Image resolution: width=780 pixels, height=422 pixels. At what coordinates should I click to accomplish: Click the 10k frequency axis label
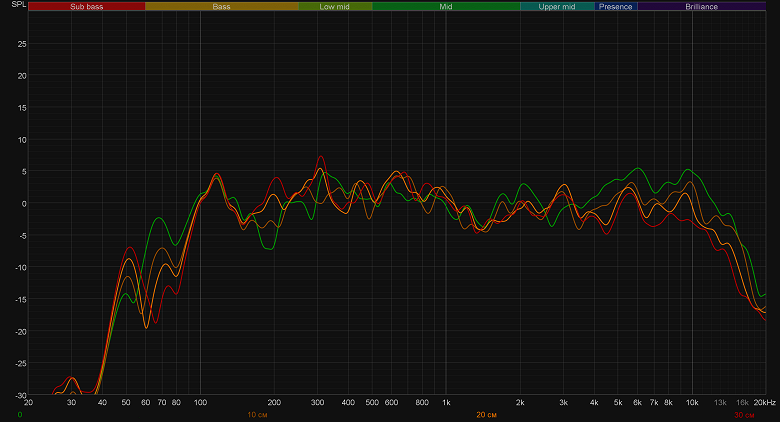pos(692,403)
